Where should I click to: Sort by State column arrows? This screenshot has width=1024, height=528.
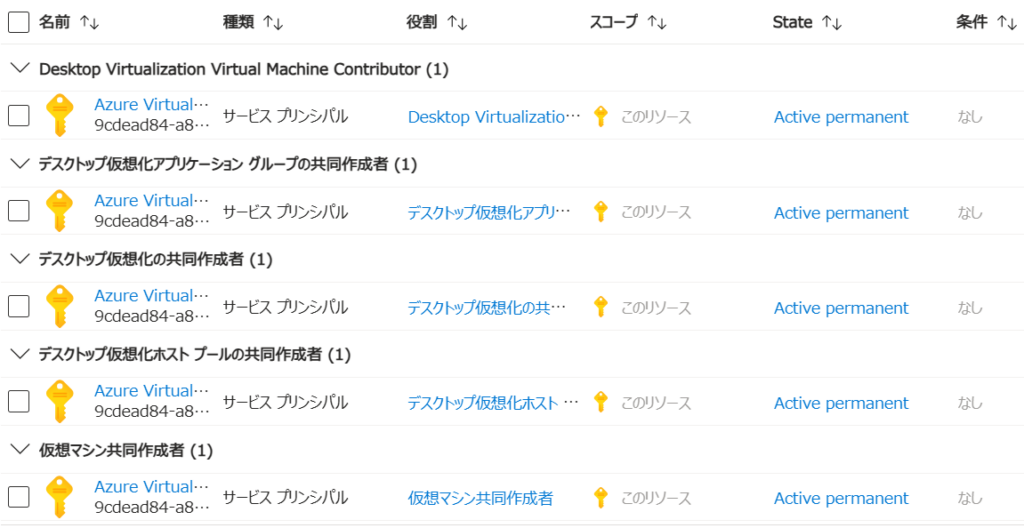click(831, 22)
